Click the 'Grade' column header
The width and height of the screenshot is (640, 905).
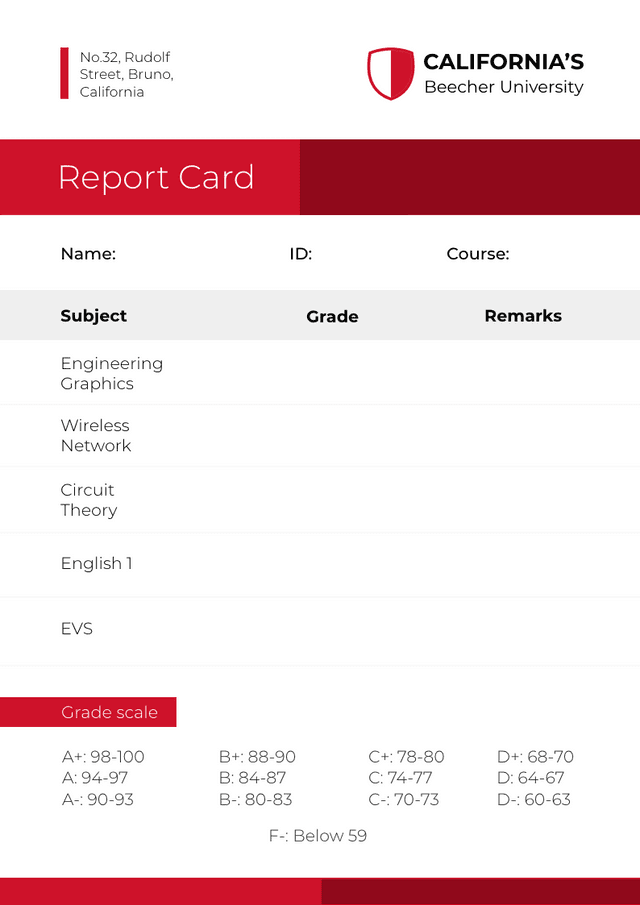(332, 316)
